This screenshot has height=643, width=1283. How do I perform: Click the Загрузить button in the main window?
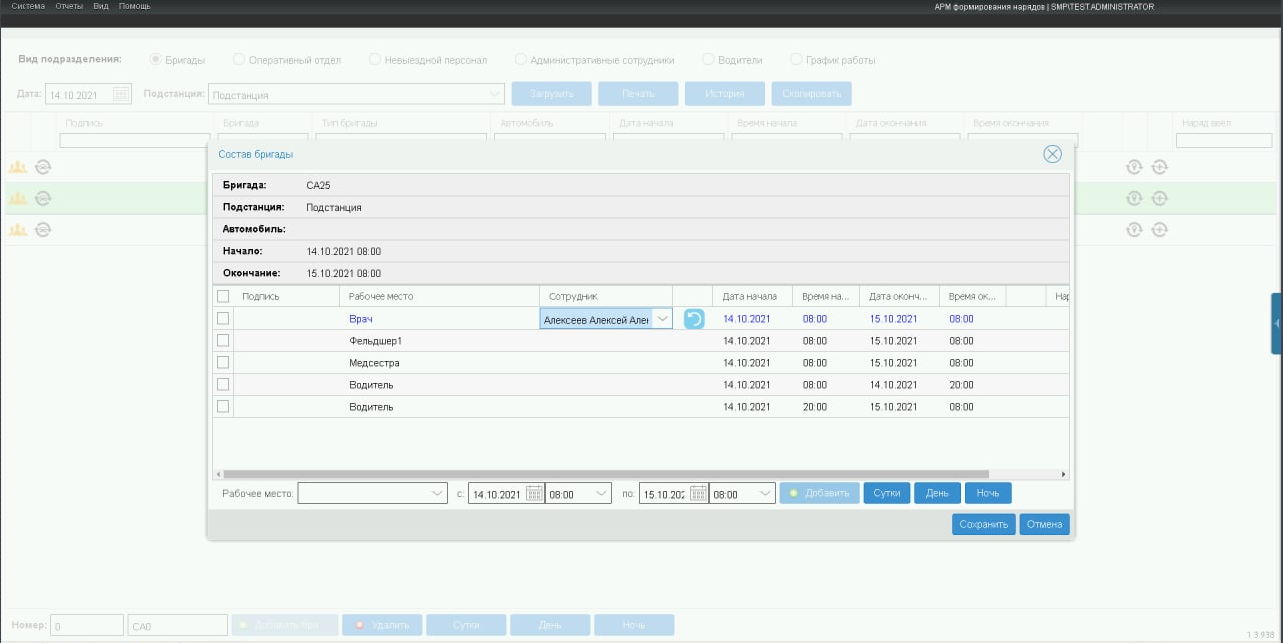552,94
